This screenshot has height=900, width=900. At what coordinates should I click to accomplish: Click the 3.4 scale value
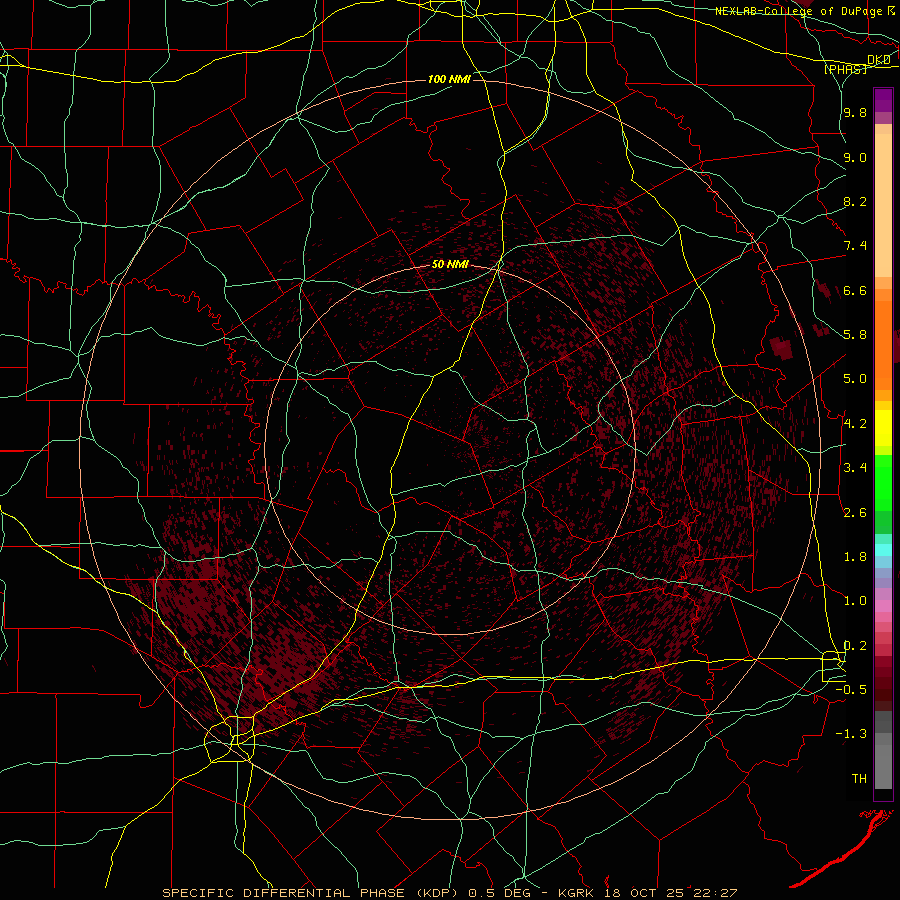tap(855, 468)
